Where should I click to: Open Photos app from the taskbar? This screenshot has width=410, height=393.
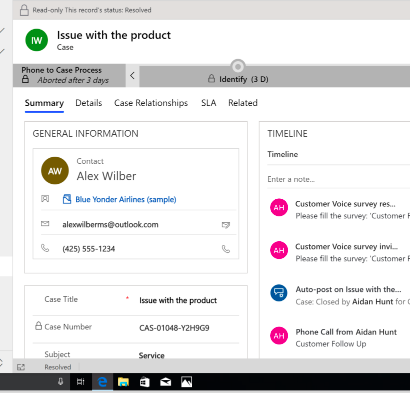186,382
